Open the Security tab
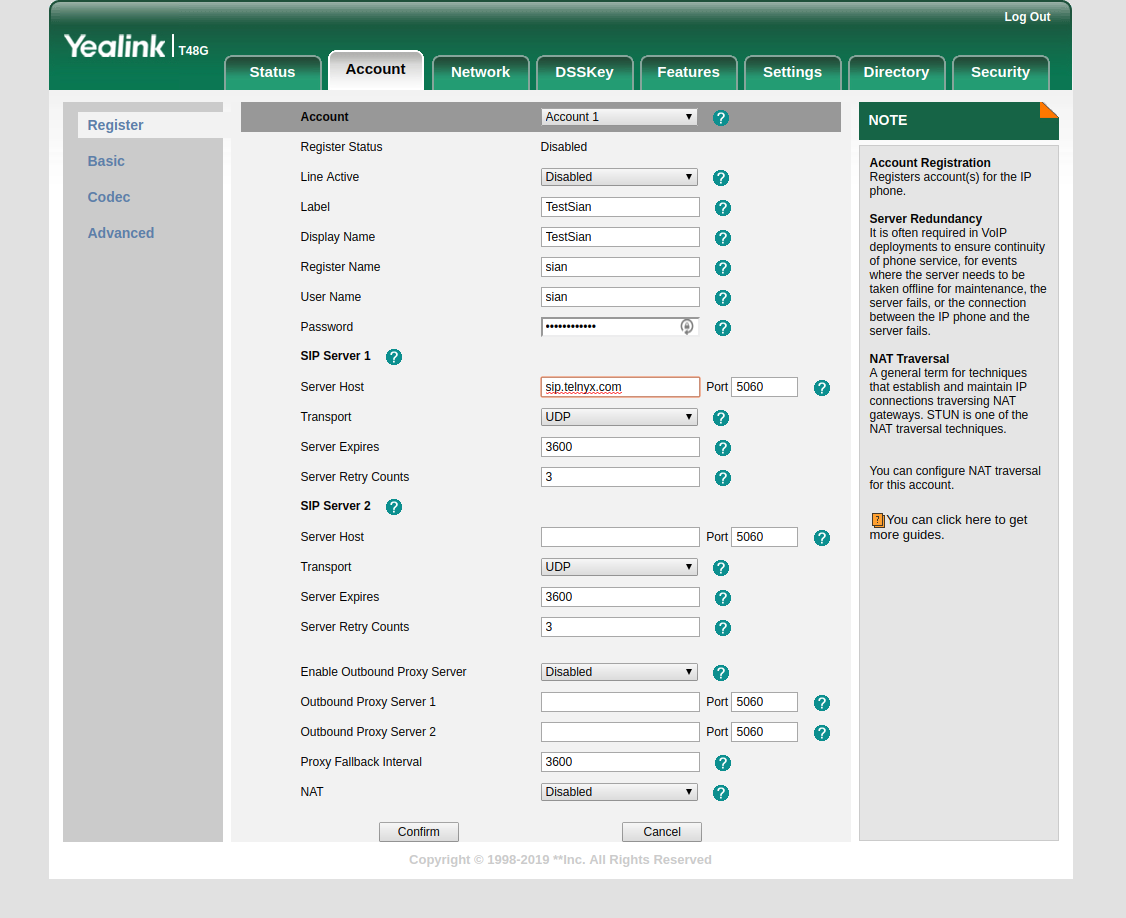 [x=1000, y=73]
